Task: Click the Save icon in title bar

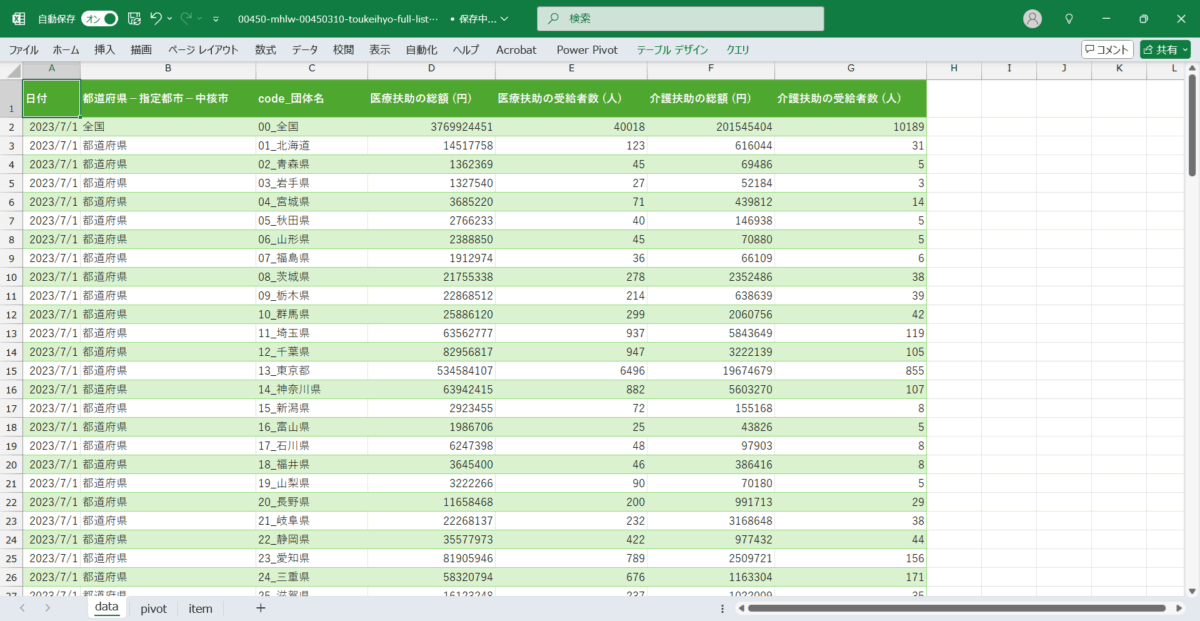Action: click(x=134, y=18)
